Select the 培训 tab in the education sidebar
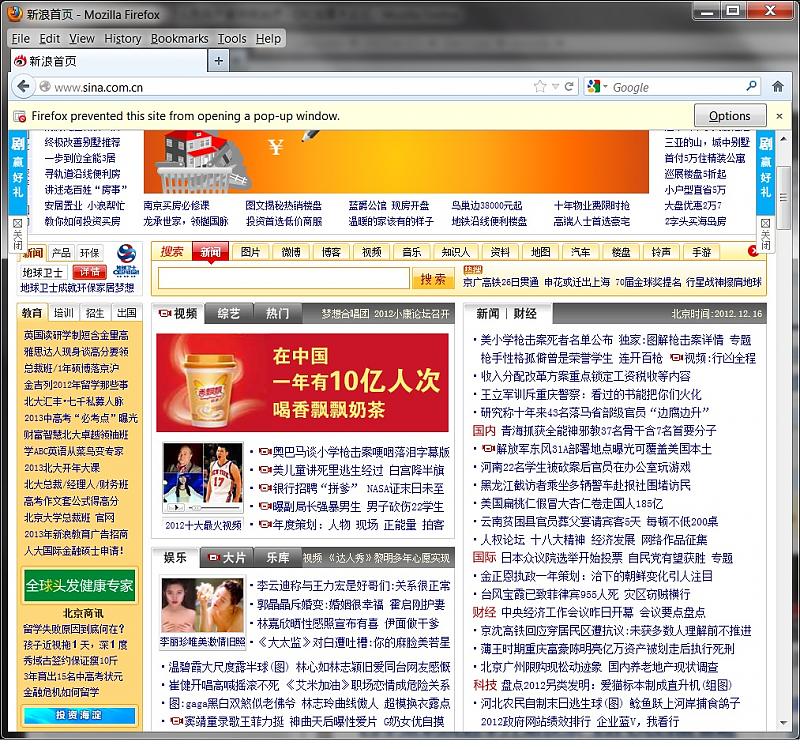Screen dimensions: 800x749 pyautogui.click(x=64, y=313)
